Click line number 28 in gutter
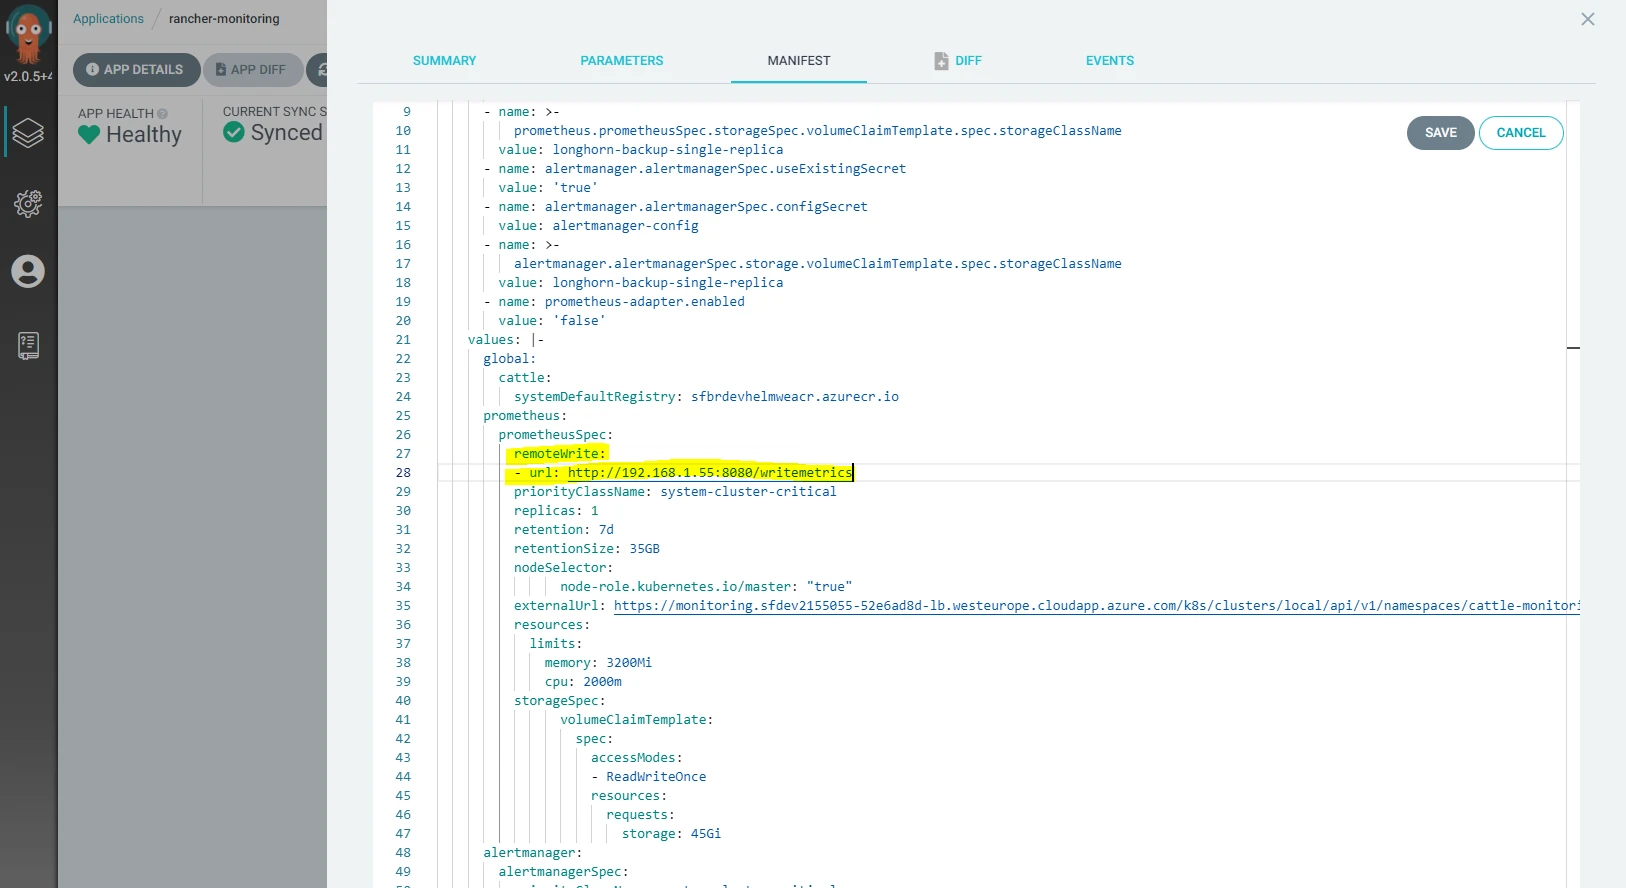The image size is (1626, 888). (403, 473)
